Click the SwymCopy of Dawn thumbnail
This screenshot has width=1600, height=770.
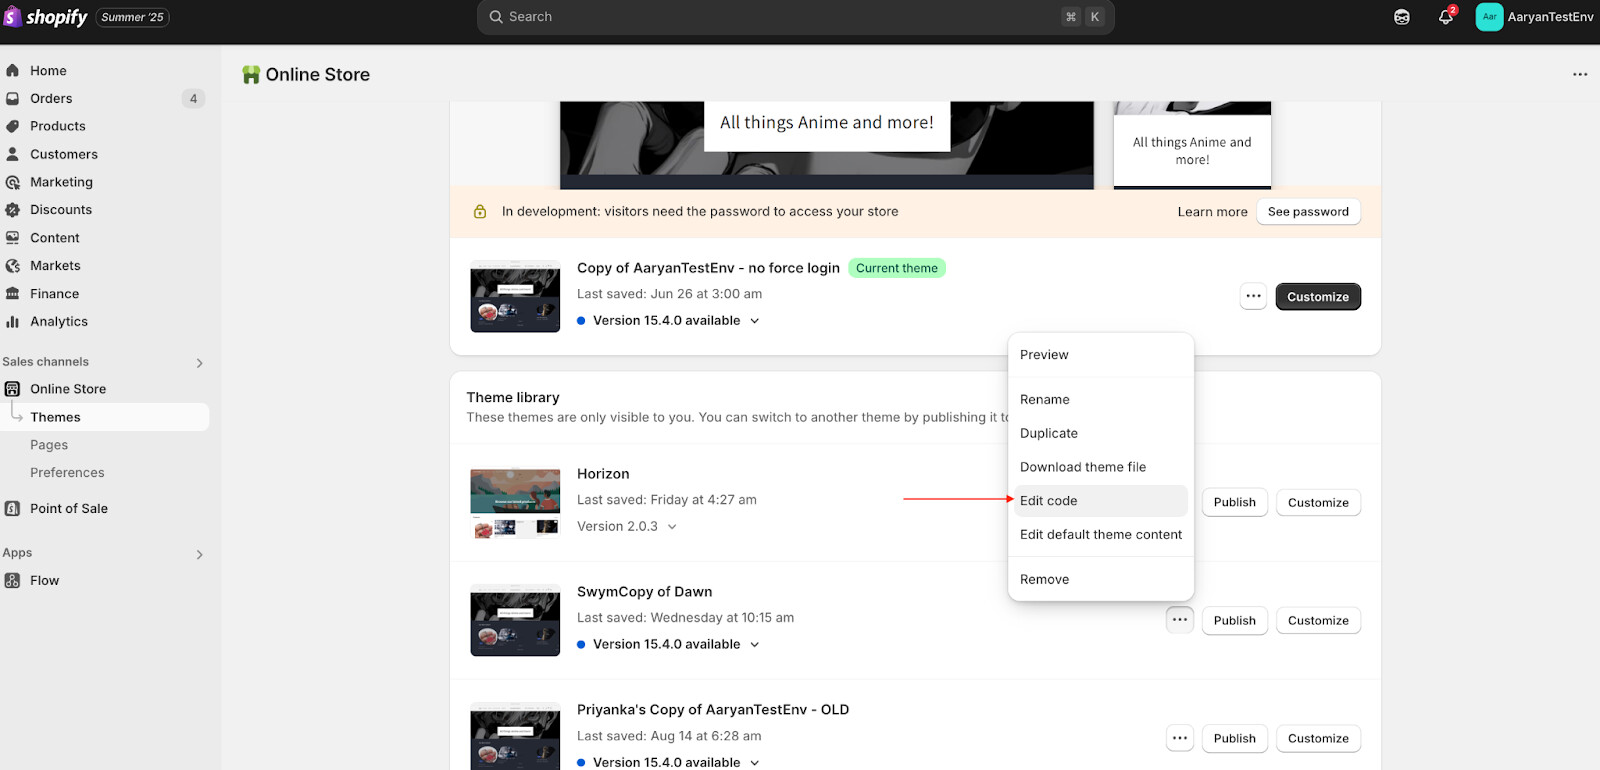point(515,620)
